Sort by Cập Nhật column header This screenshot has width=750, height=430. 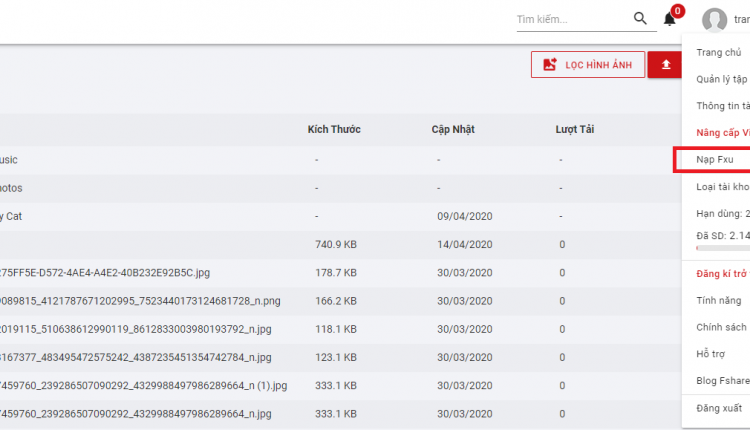[452, 130]
